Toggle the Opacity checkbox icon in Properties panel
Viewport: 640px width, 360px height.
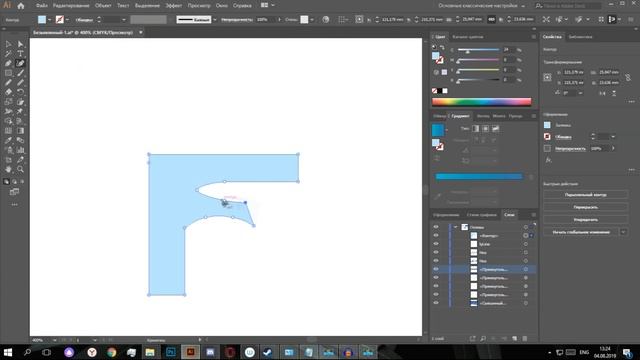[x=547, y=149]
